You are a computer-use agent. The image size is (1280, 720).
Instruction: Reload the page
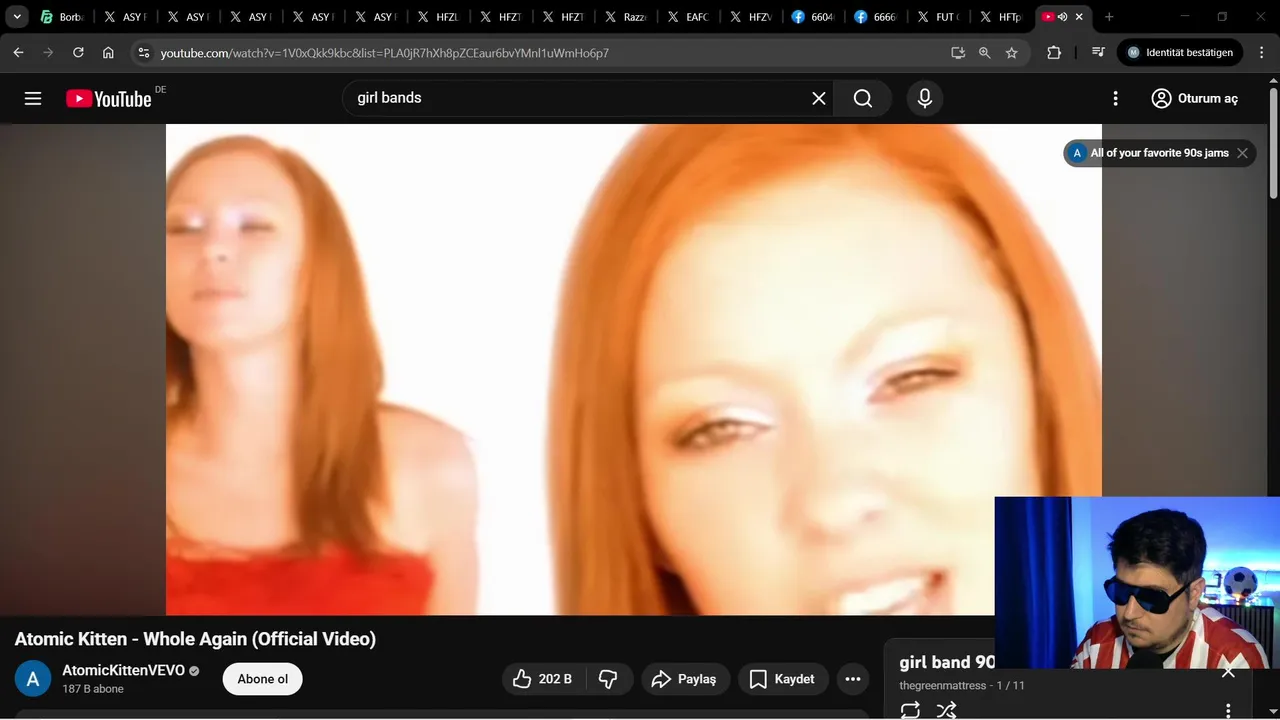pyautogui.click(x=78, y=53)
